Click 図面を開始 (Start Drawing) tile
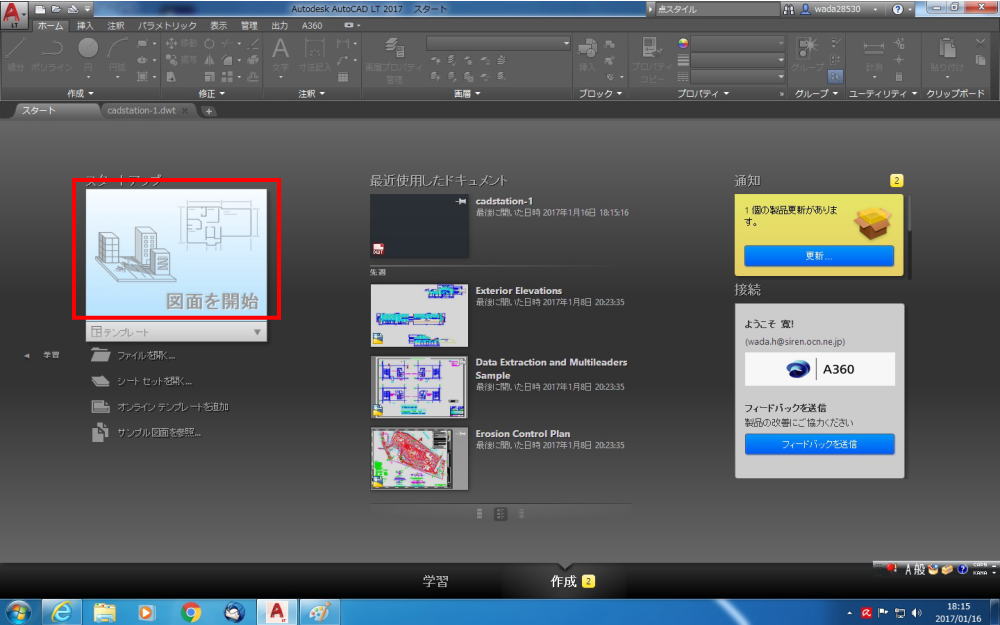Viewport: 1000px width, 625px height. [x=177, y=253]
